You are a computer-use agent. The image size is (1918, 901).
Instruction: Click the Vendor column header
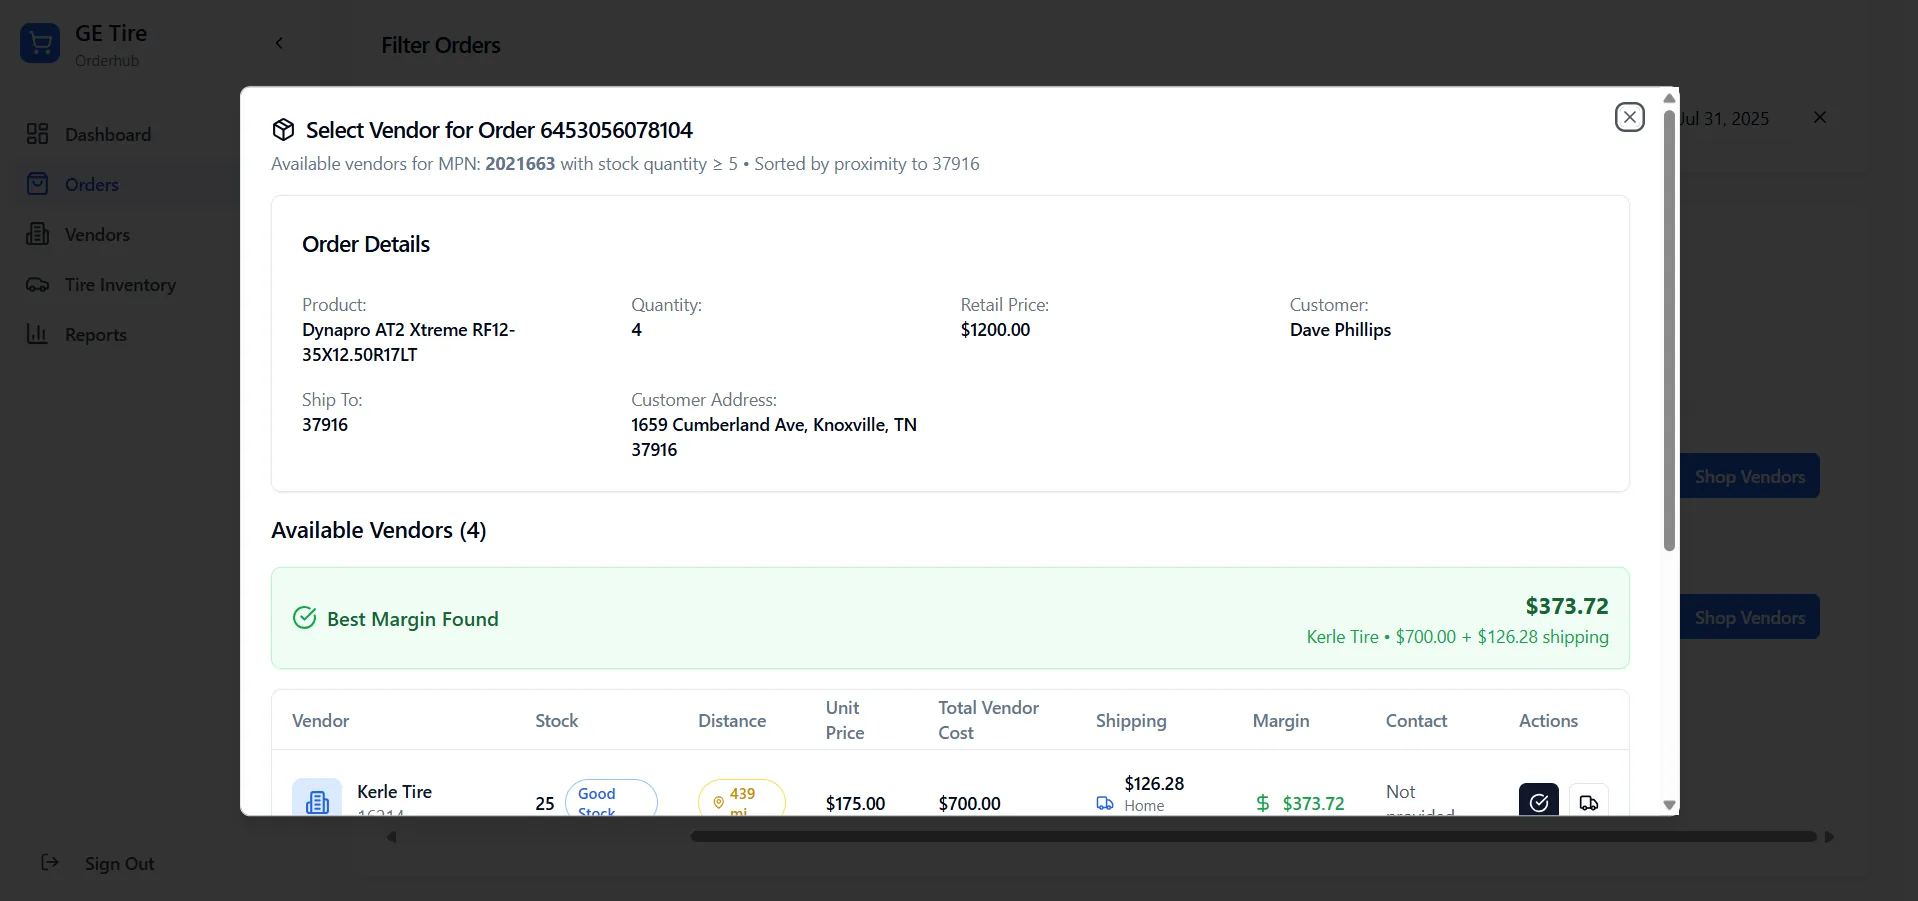tap(321, 721)
